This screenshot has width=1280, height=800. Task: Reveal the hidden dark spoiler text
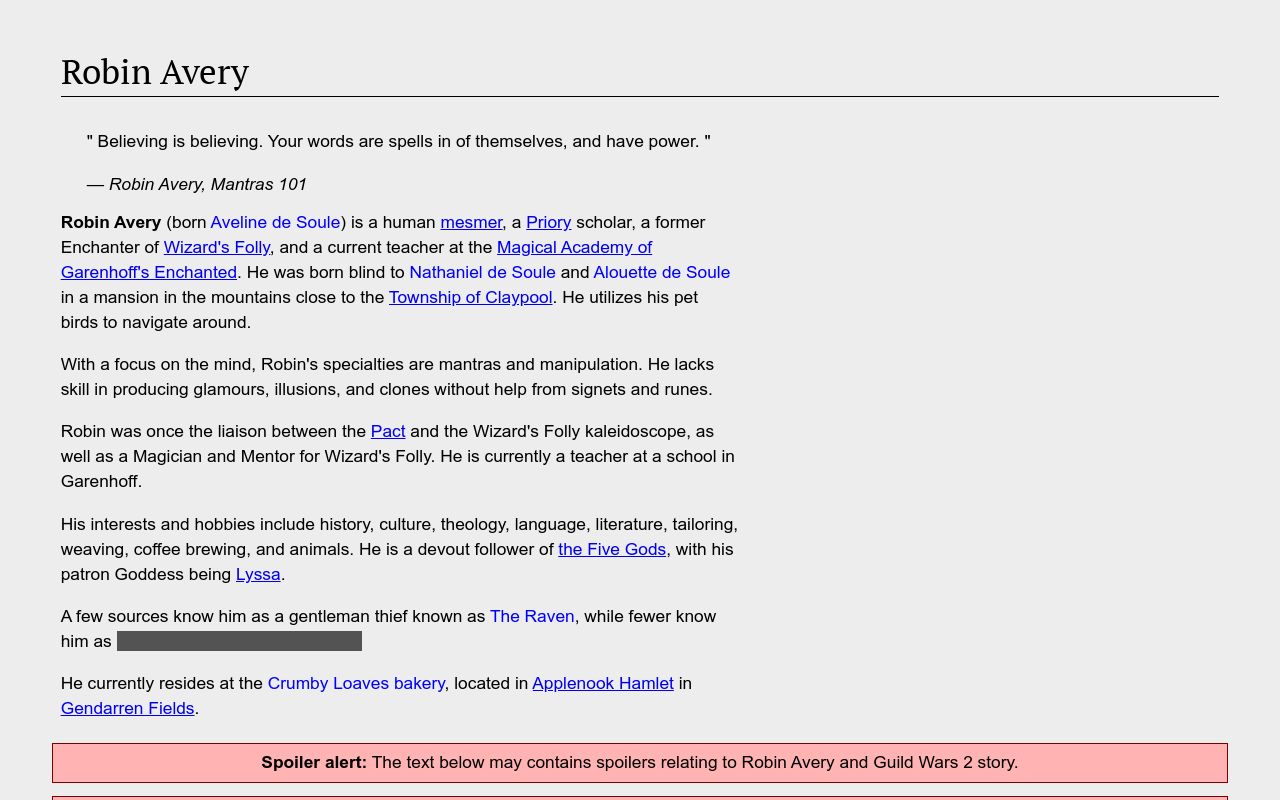(x=239, y=641)
